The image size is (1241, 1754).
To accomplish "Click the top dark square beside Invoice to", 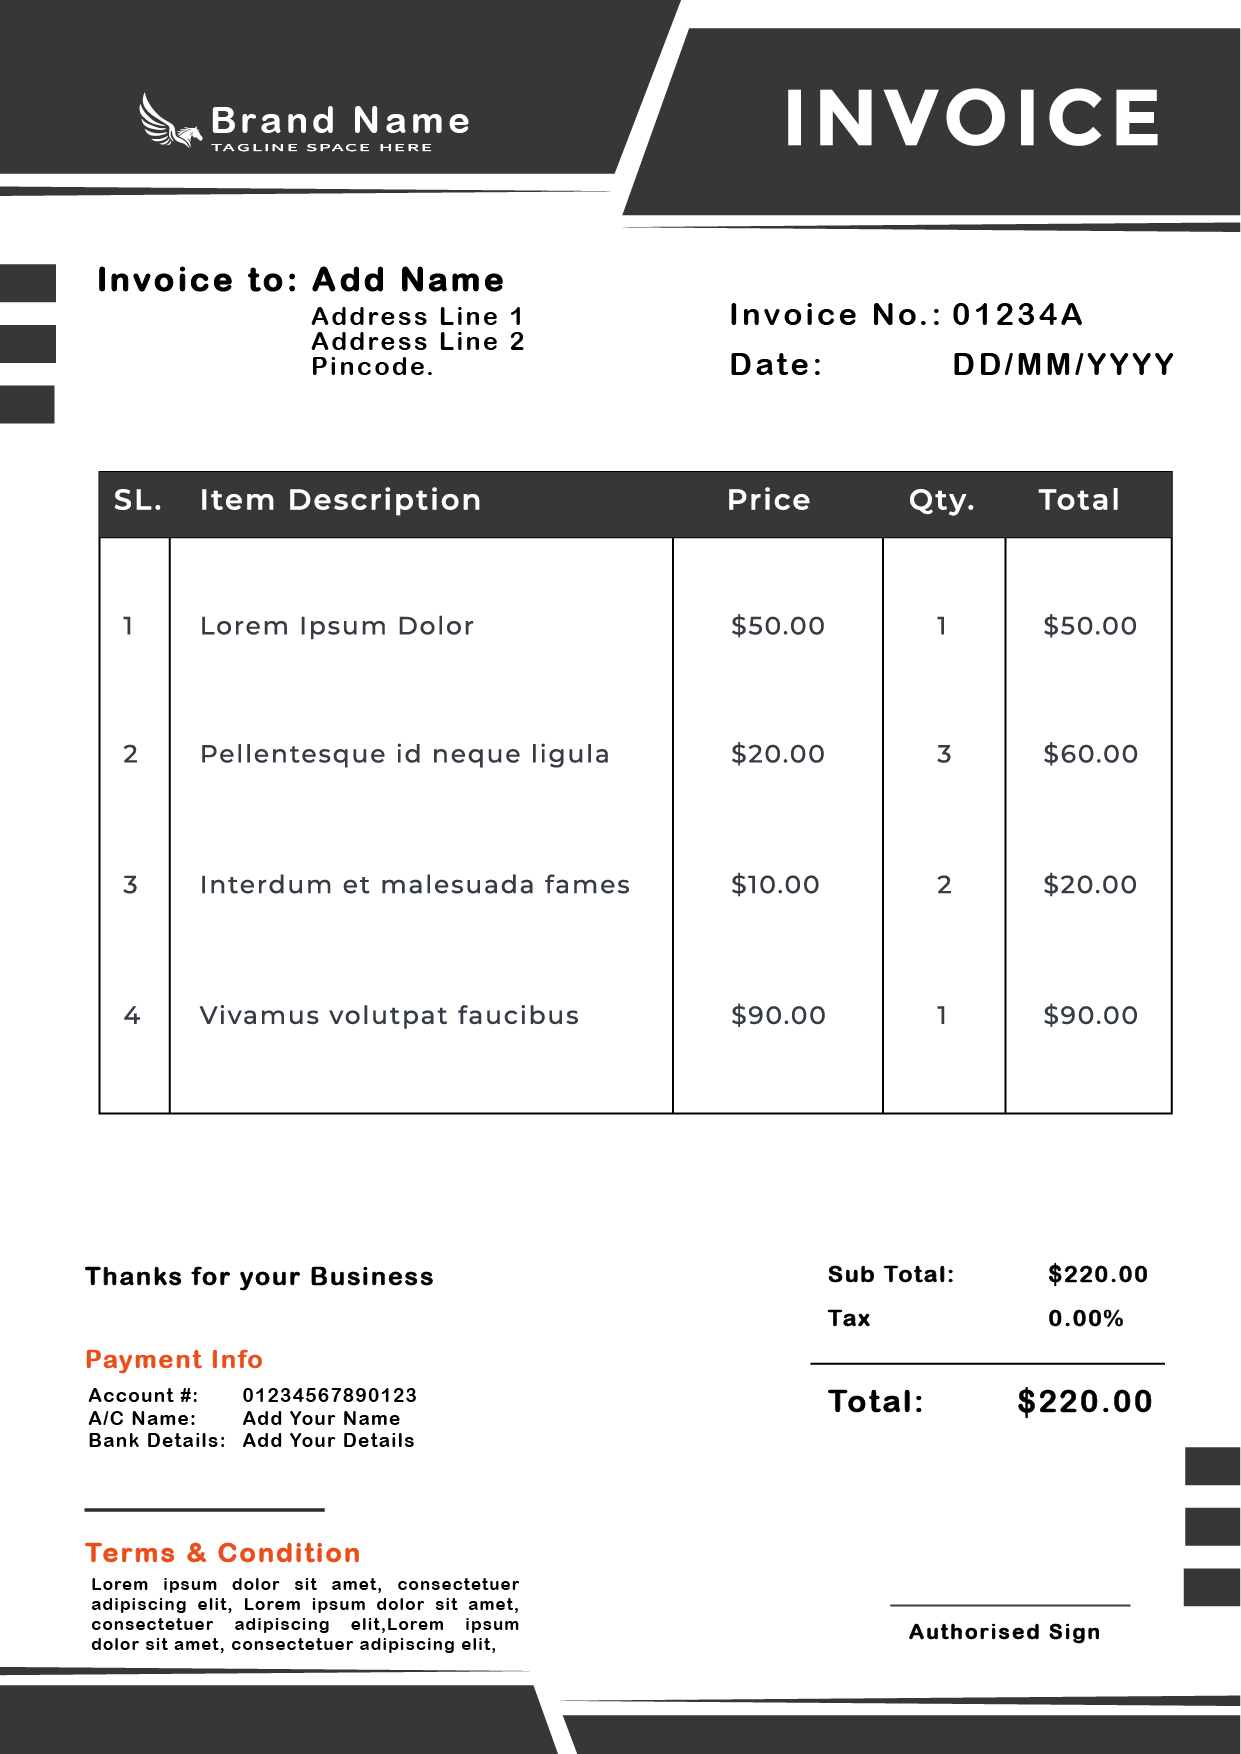I will coord(28,283).
